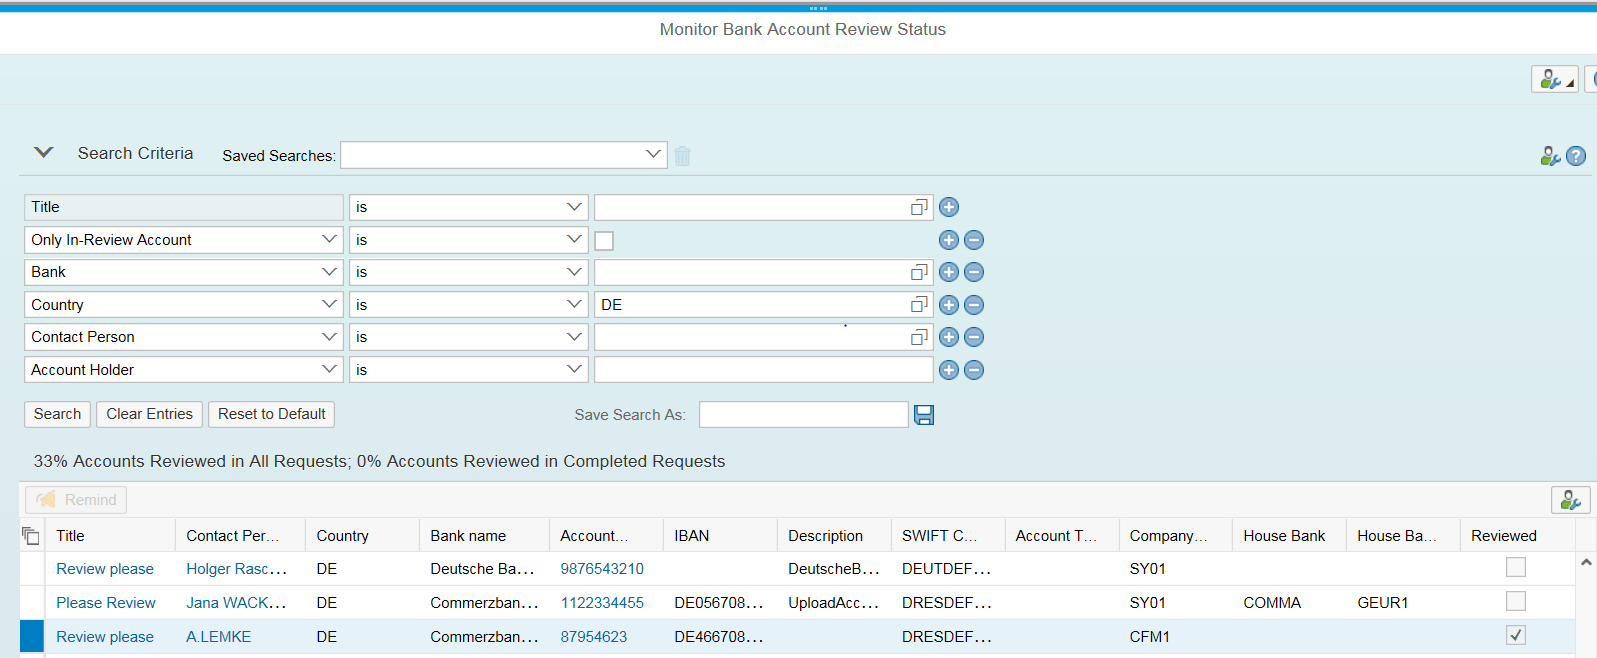Click the help question mark icon
Viewport: 1597px width, 658px height.
[1576, 156]
